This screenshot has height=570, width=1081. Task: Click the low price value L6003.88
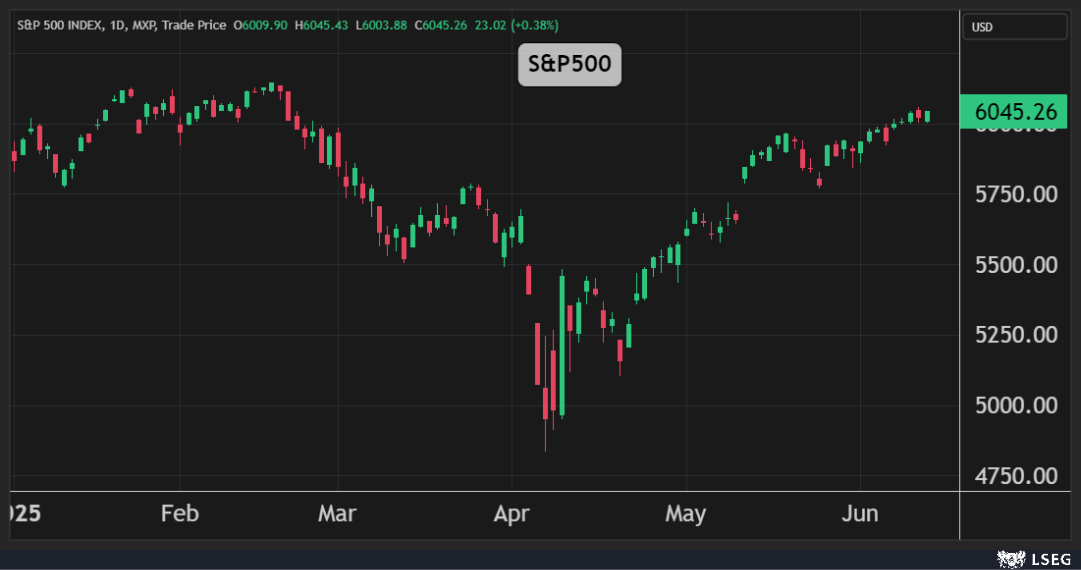(x=379, y=25)
